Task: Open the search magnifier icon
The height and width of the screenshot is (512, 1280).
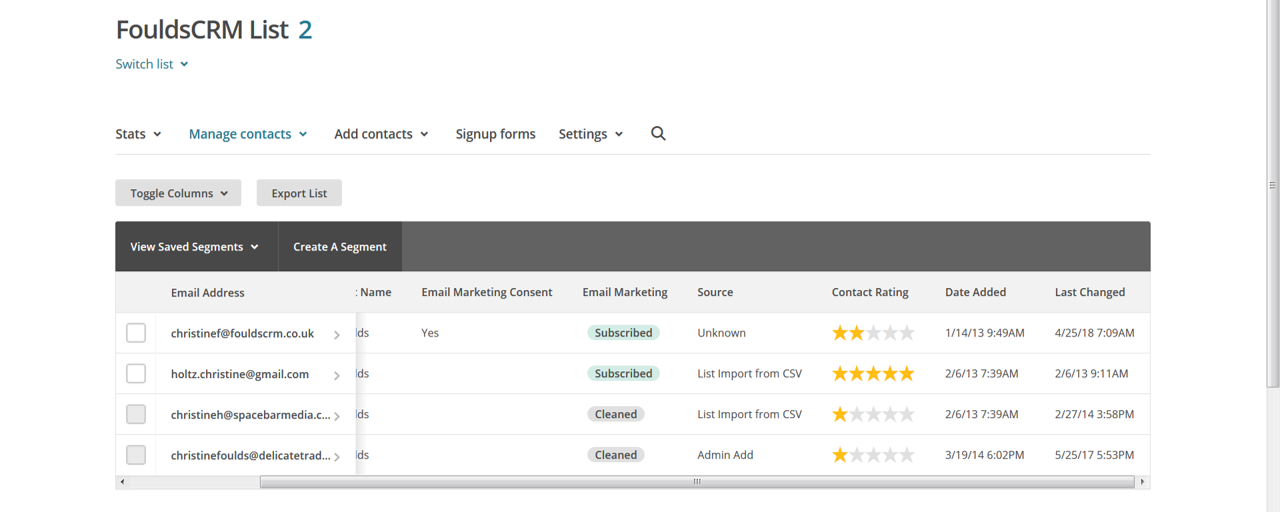Action: (658, 133)
